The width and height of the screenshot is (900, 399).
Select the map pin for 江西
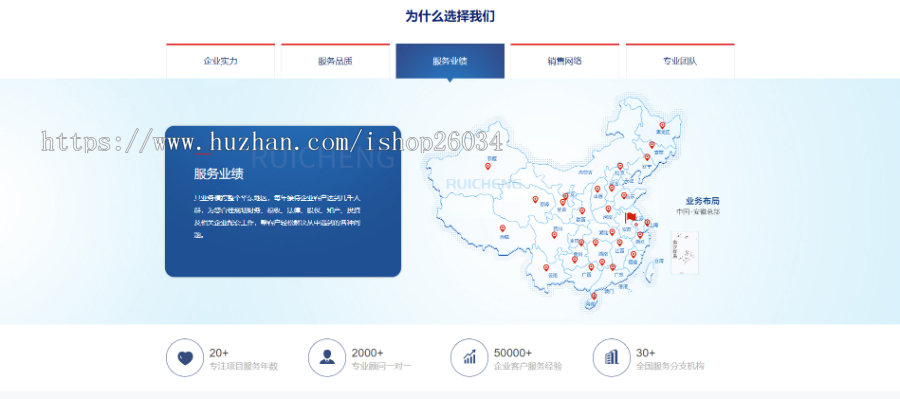click(619, 242)
